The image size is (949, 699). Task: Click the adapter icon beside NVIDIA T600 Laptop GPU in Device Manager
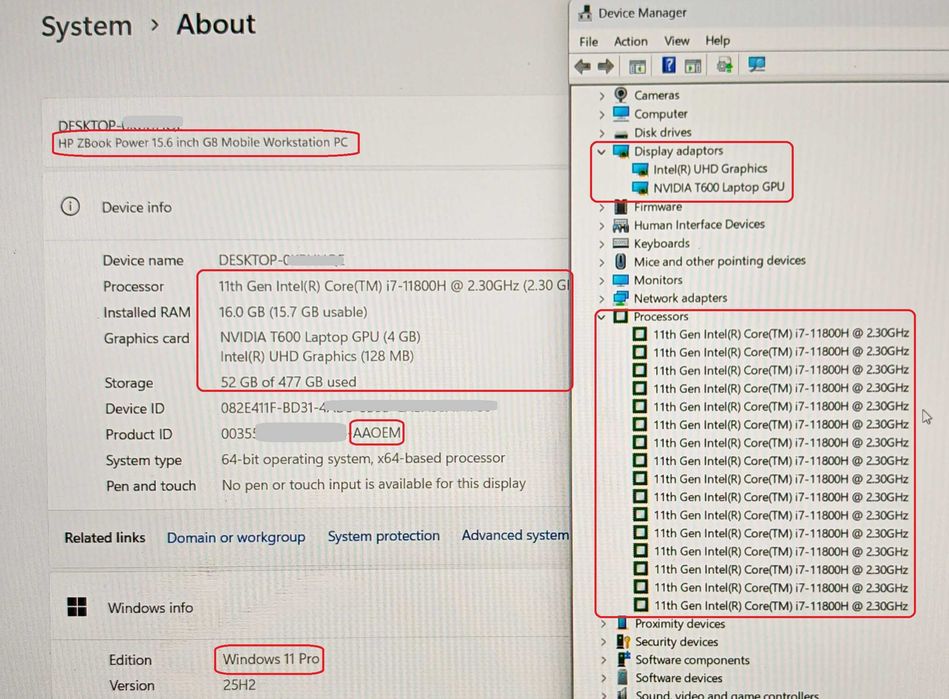pos(640,188)
